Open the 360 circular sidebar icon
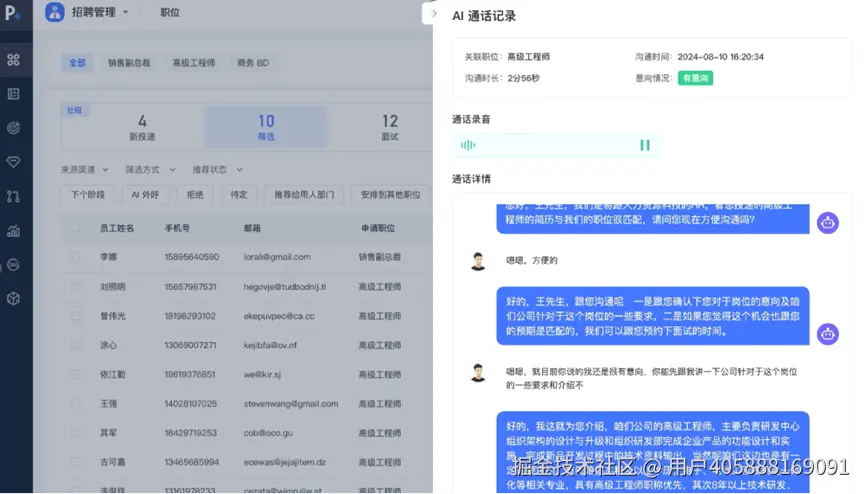 click(13, 265)
